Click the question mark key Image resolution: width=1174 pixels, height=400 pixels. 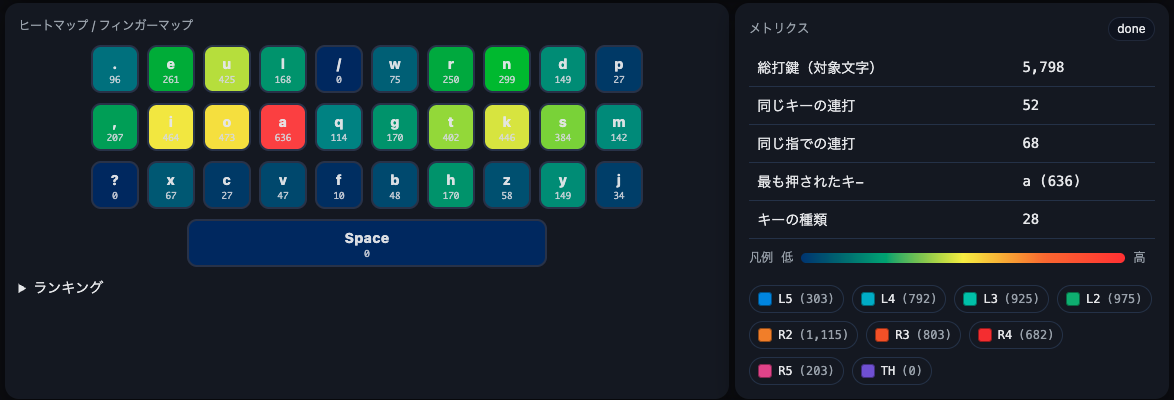(x=115, y=185)
